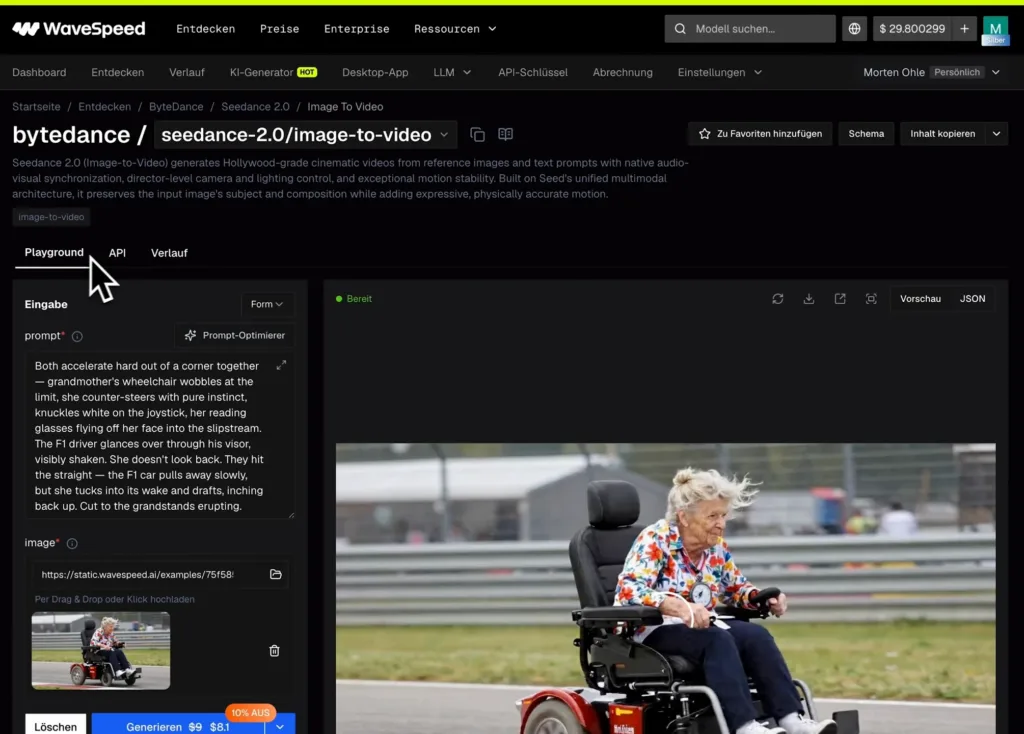Click the 10% AUS discount badge
This screenshot has height=734, width=1024.
point(250,712)
